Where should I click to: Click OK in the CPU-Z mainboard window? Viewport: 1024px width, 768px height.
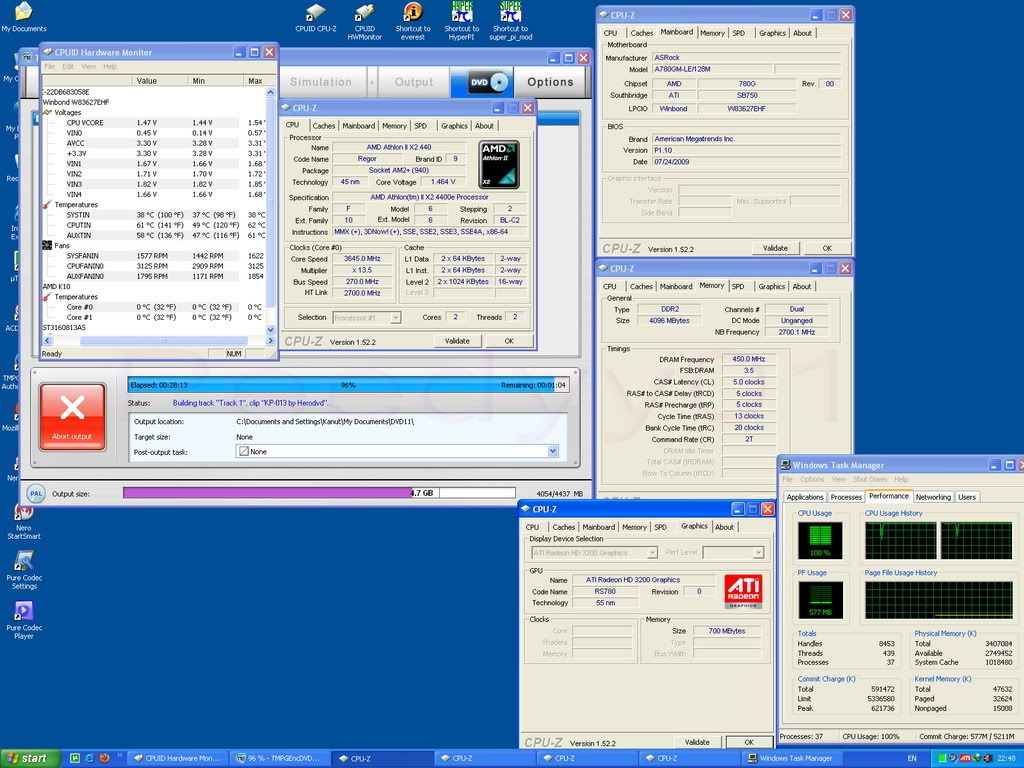point(827,248)
